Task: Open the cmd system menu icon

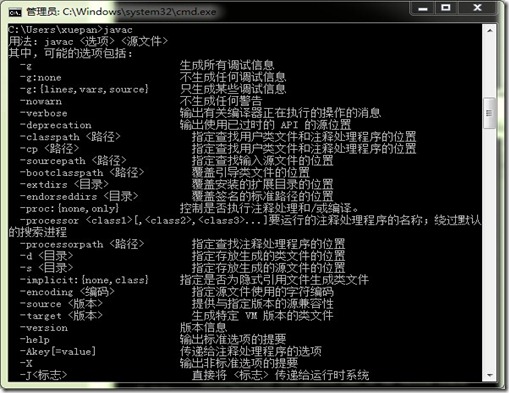Action: (15, 12)
